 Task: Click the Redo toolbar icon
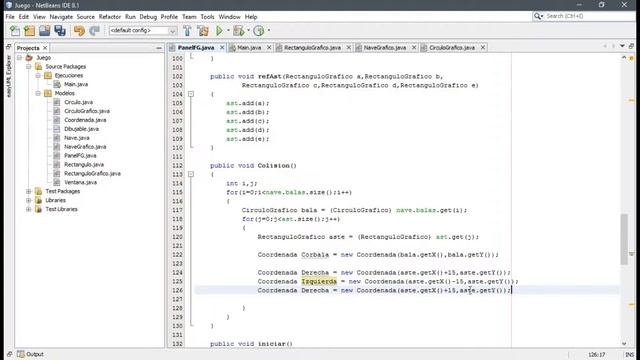click(94, 31)
